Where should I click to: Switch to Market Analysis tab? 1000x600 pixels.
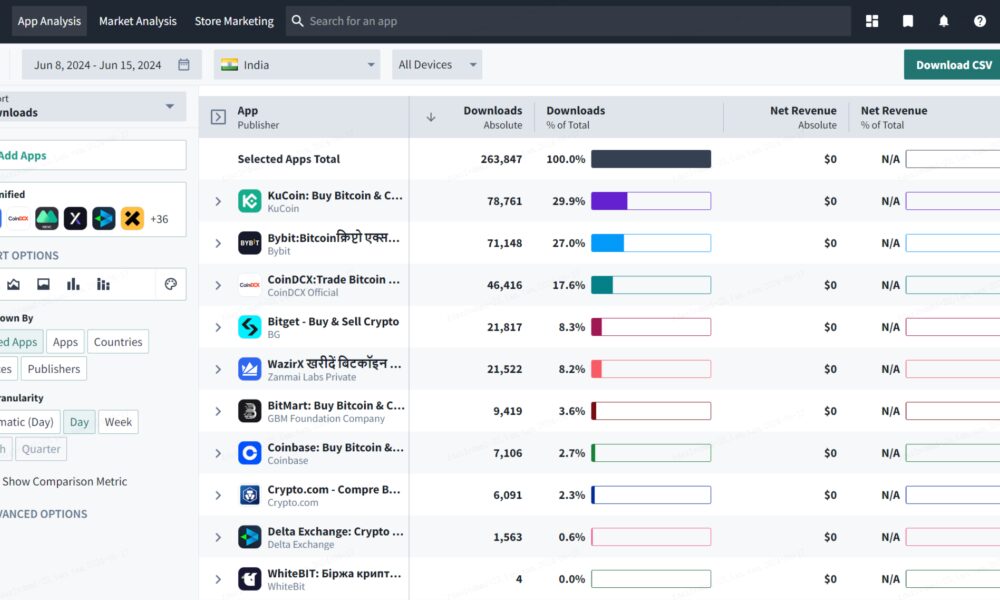point(137,21)
